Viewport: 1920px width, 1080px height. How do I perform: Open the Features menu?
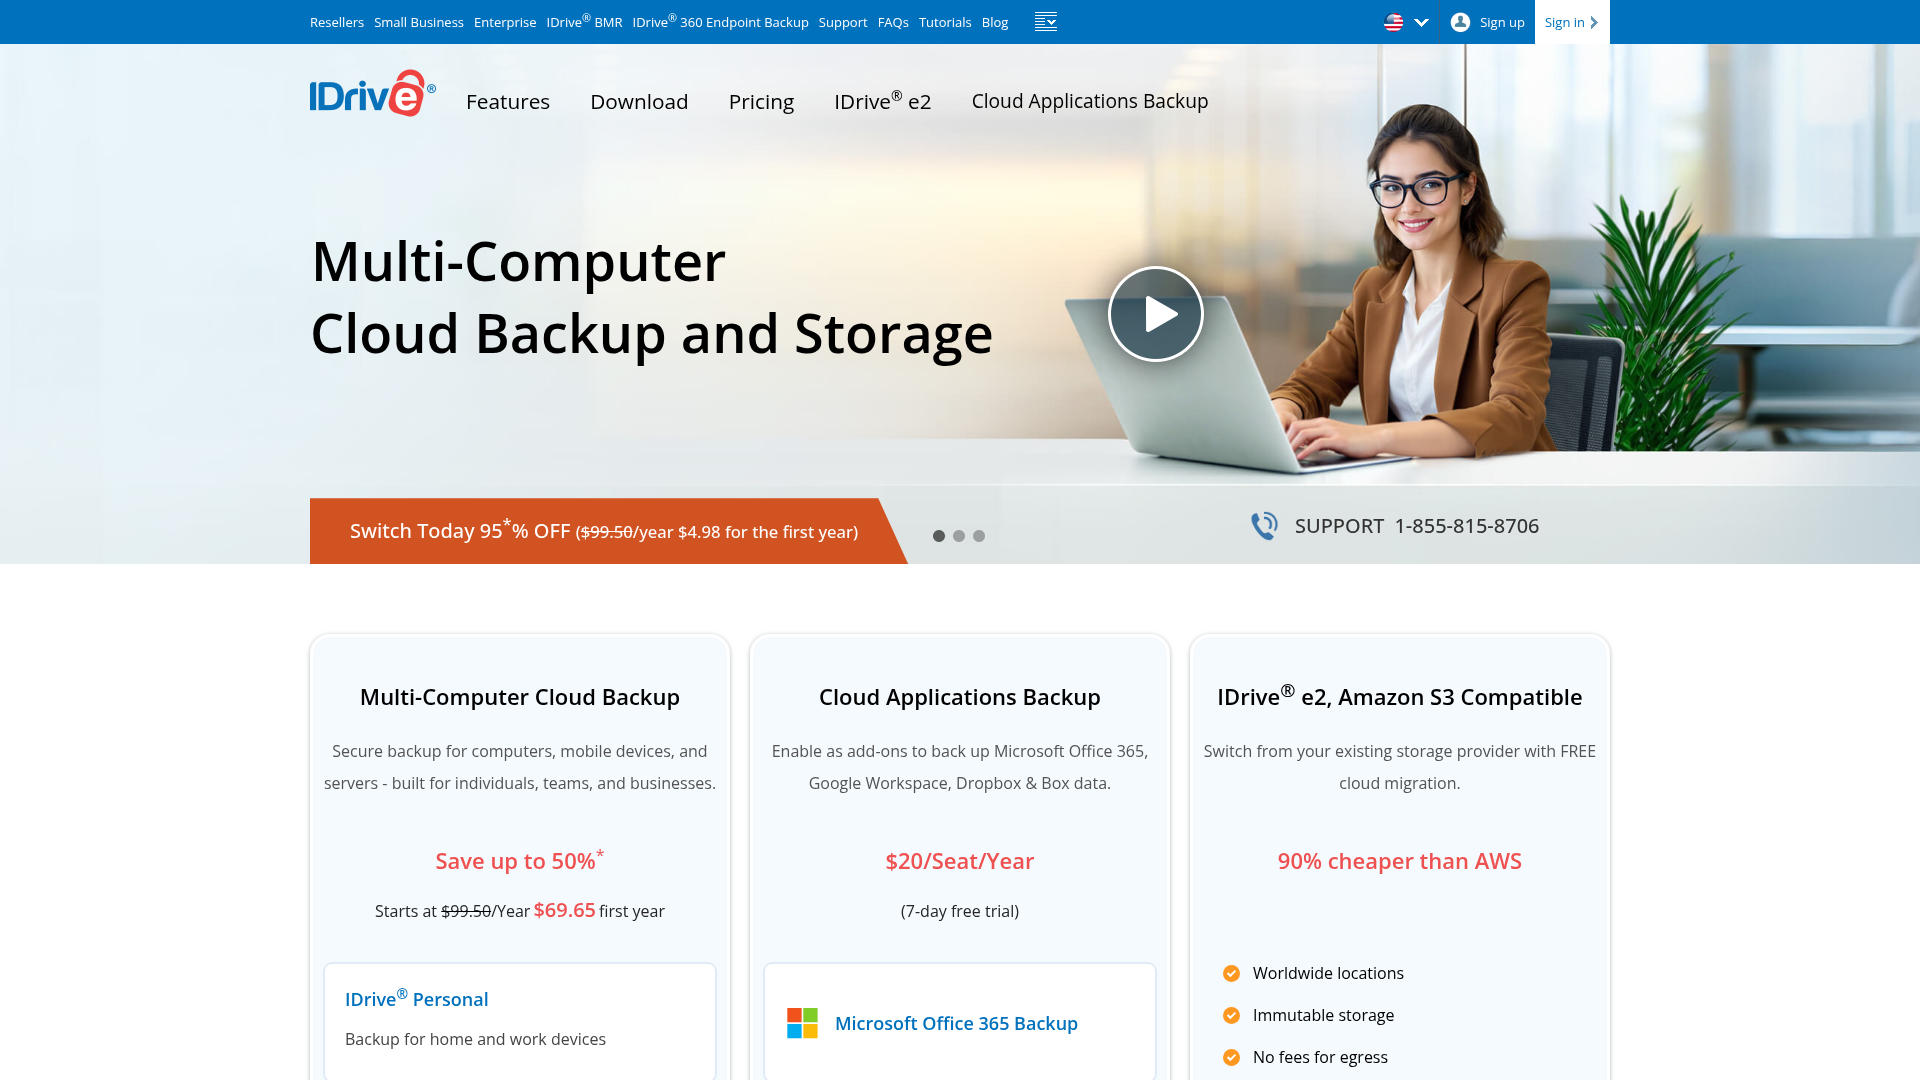click(x=508, y=102)
